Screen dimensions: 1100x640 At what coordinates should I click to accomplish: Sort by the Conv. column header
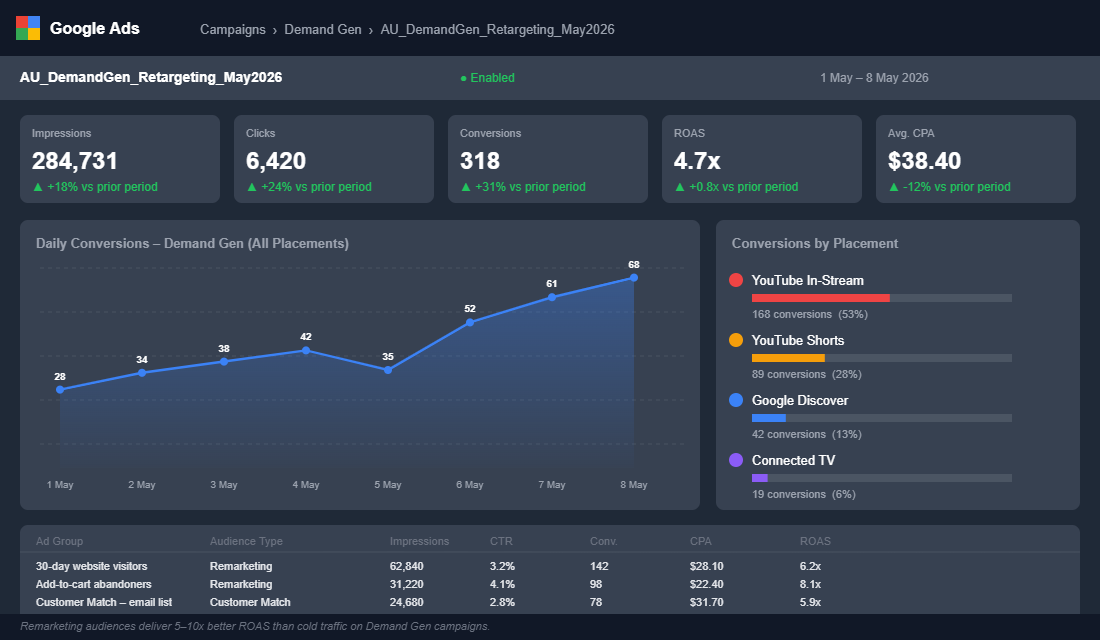pyautogui.click(x=603, y=542)
